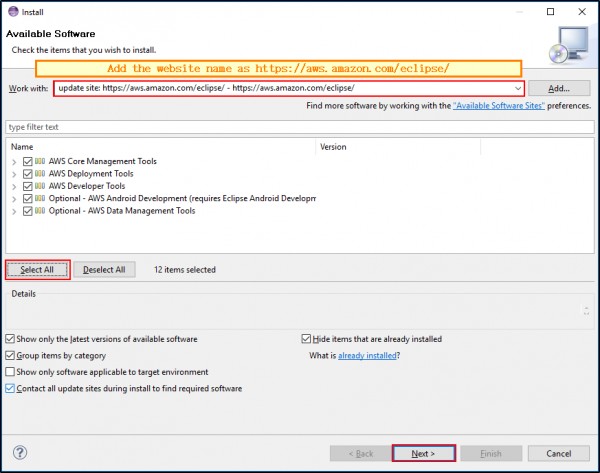Click the AWS Developer Tools category icon
600x473 pixels.
pyautogui.click(x=40, y=186)
